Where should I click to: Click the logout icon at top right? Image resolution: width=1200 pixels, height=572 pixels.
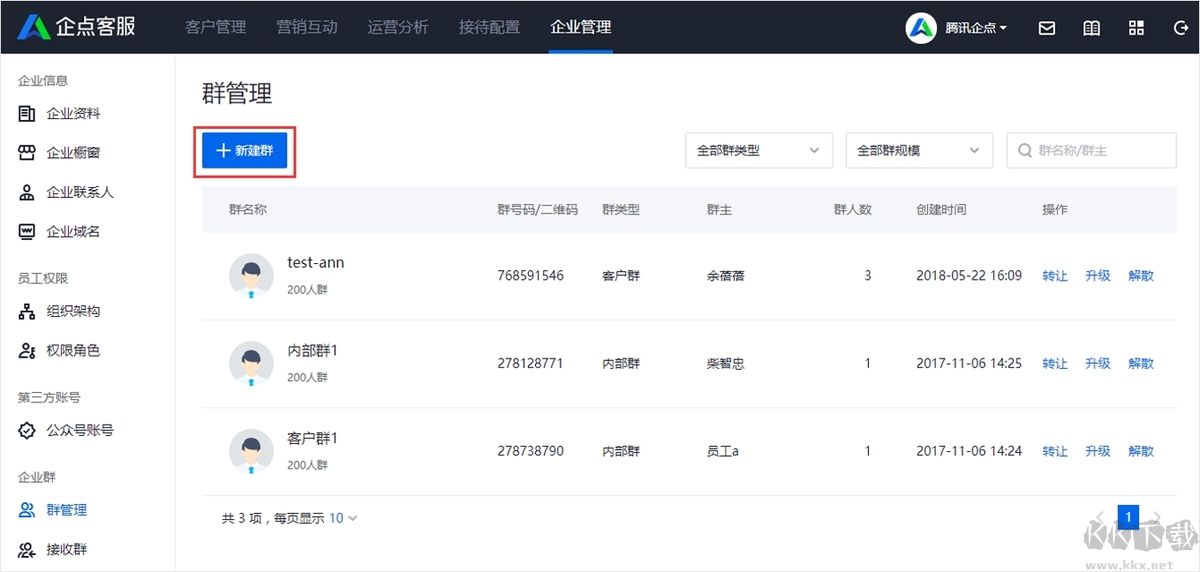[1180, 28]
